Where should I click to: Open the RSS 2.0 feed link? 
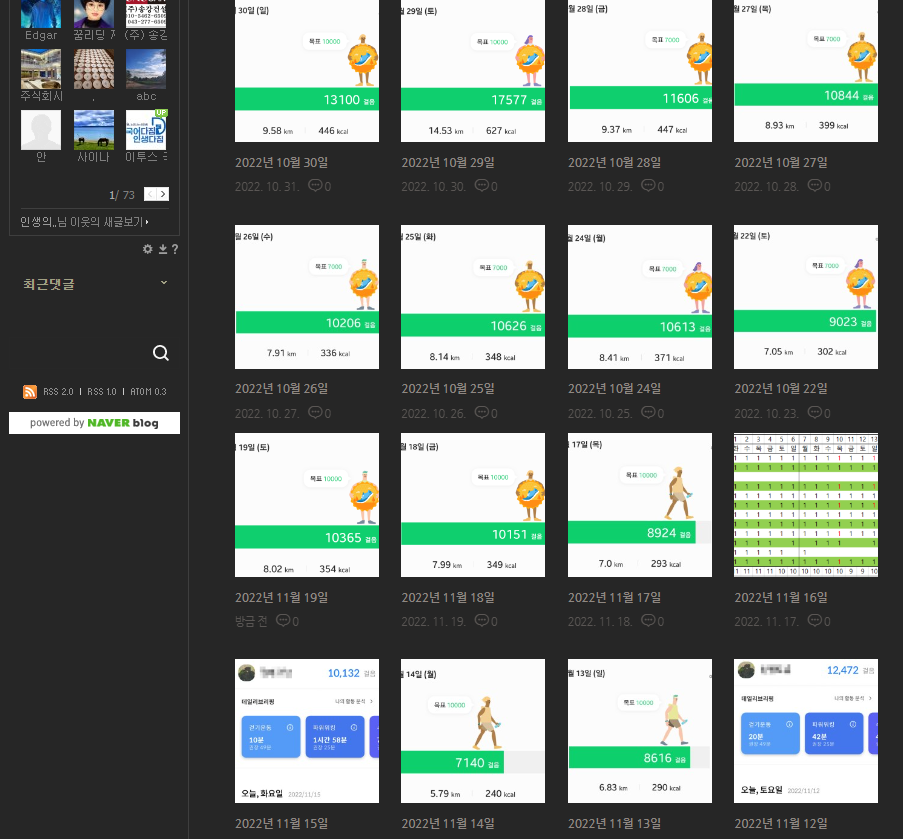(x=58, y=392)
